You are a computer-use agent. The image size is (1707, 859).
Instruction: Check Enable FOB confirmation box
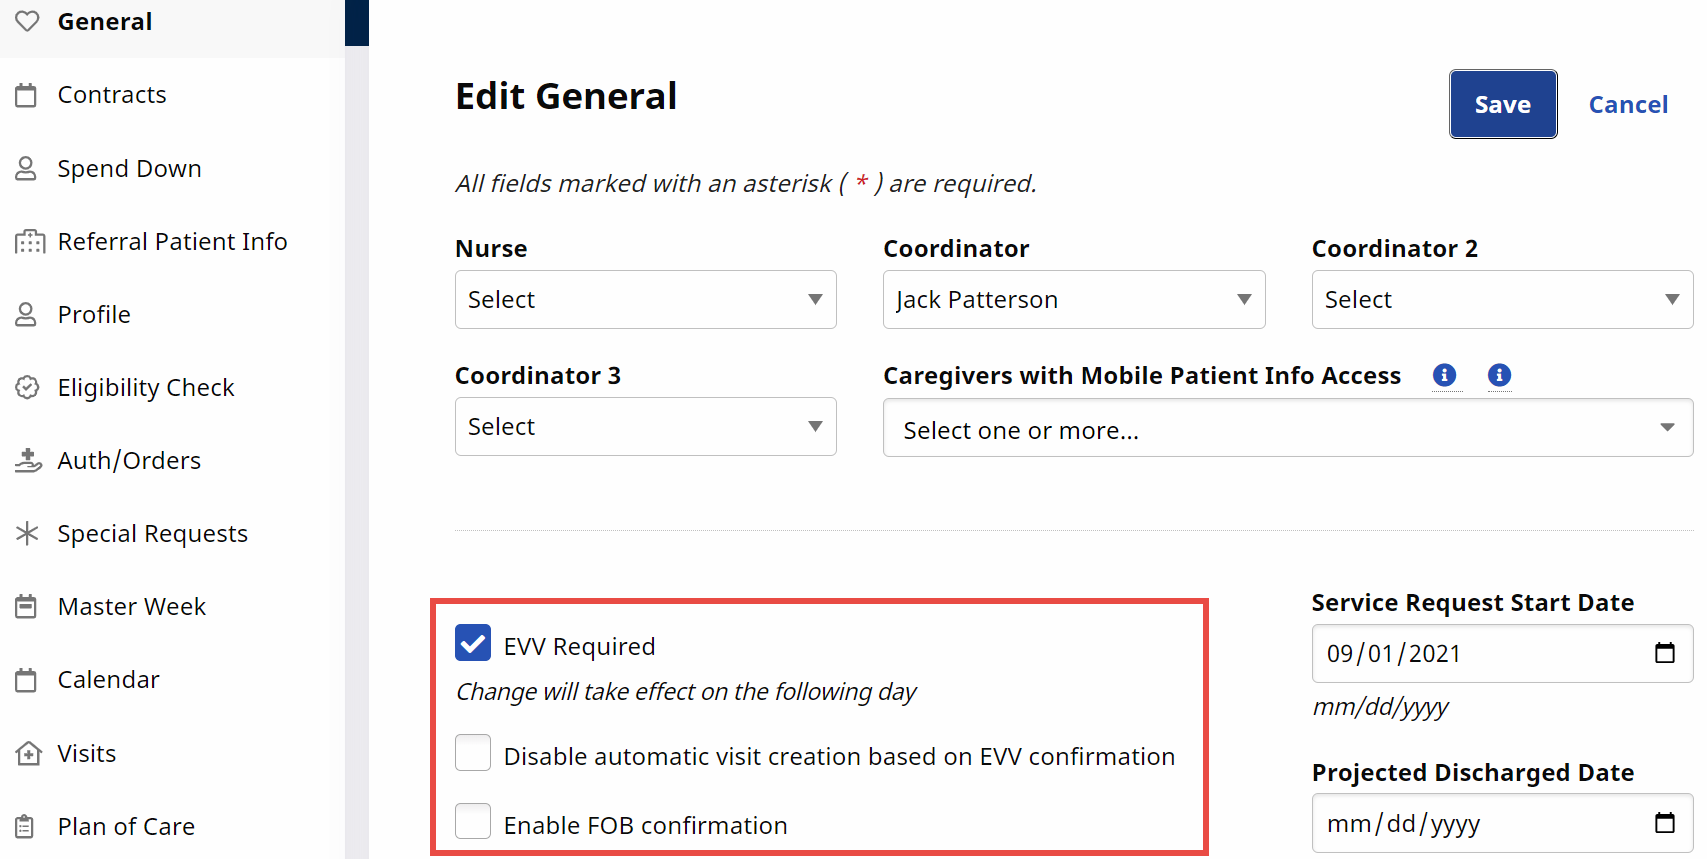(473, 822)
